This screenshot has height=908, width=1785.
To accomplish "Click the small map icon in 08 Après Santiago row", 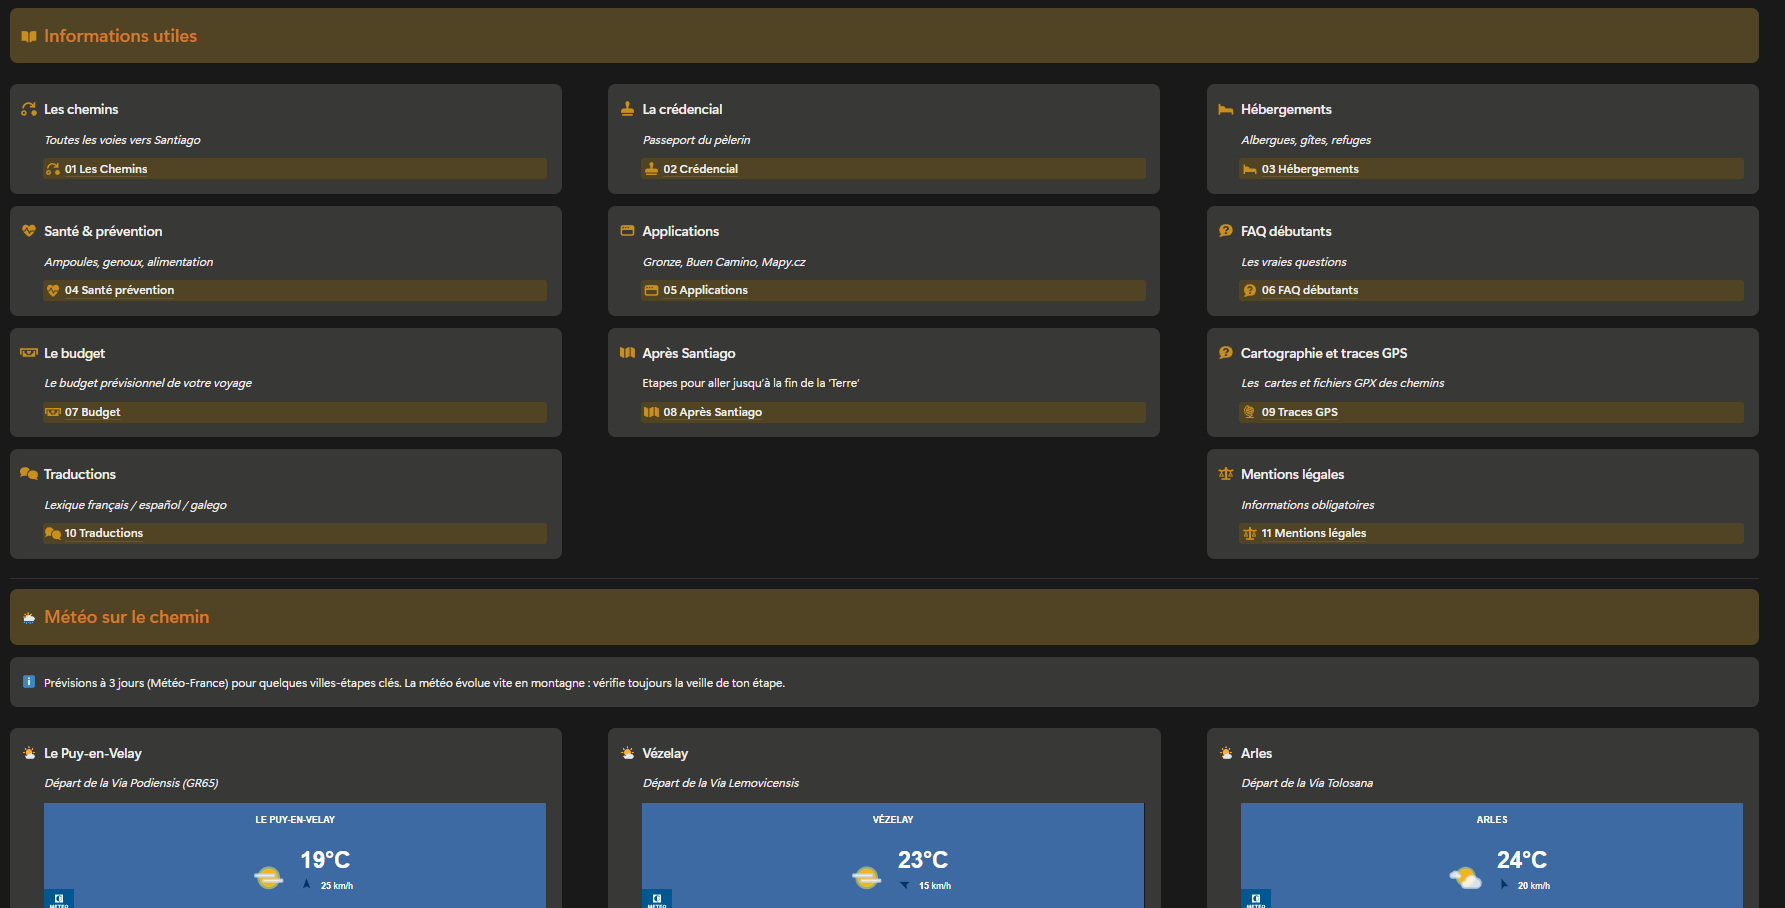I will click(x=651, y=412).
